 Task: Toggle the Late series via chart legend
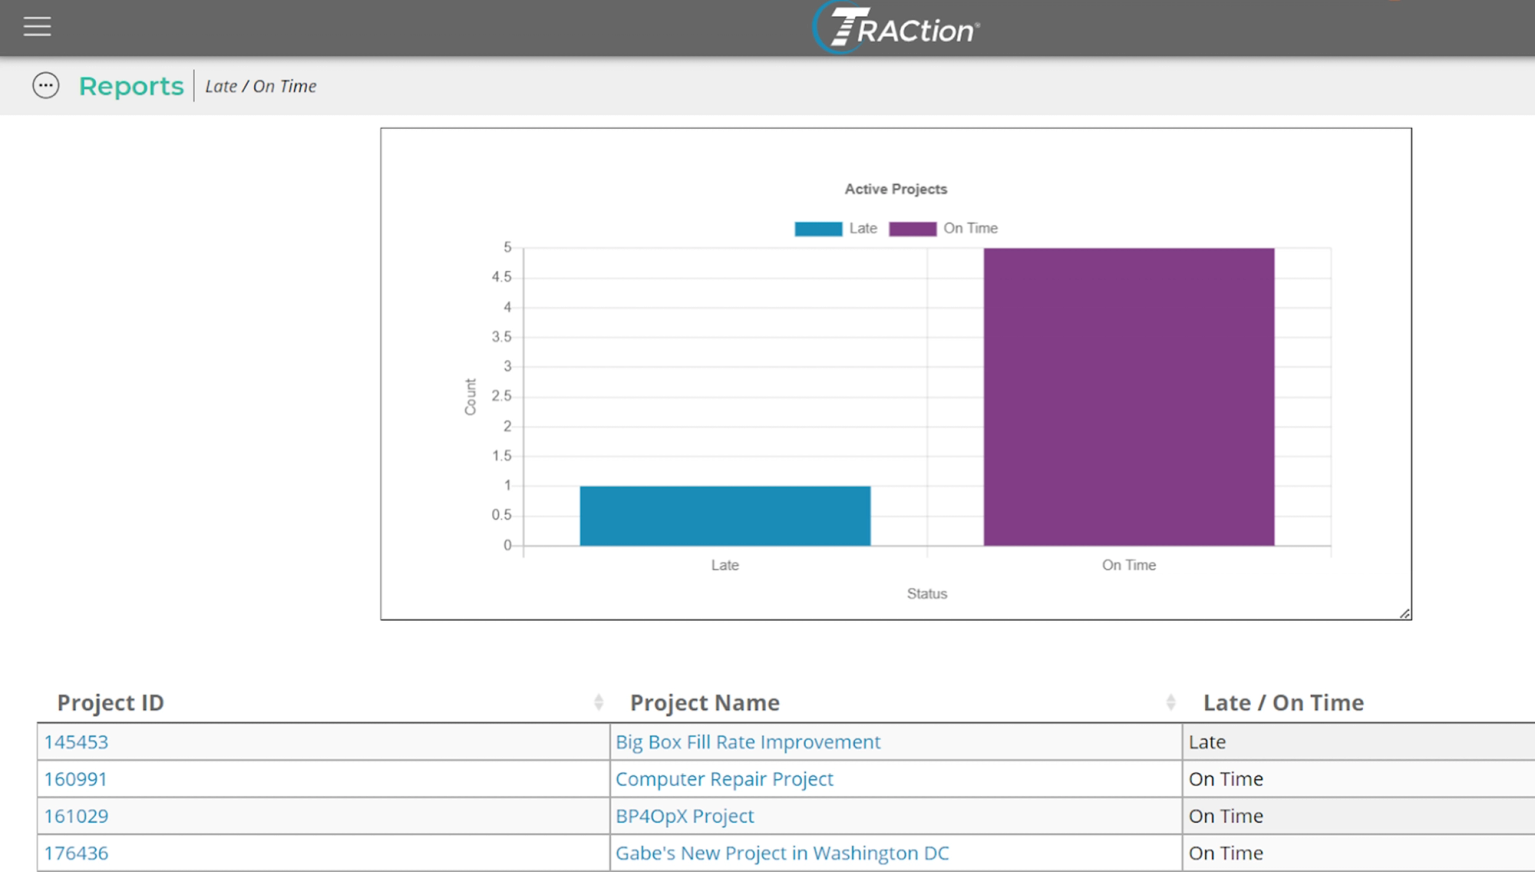tap(863, 228)
